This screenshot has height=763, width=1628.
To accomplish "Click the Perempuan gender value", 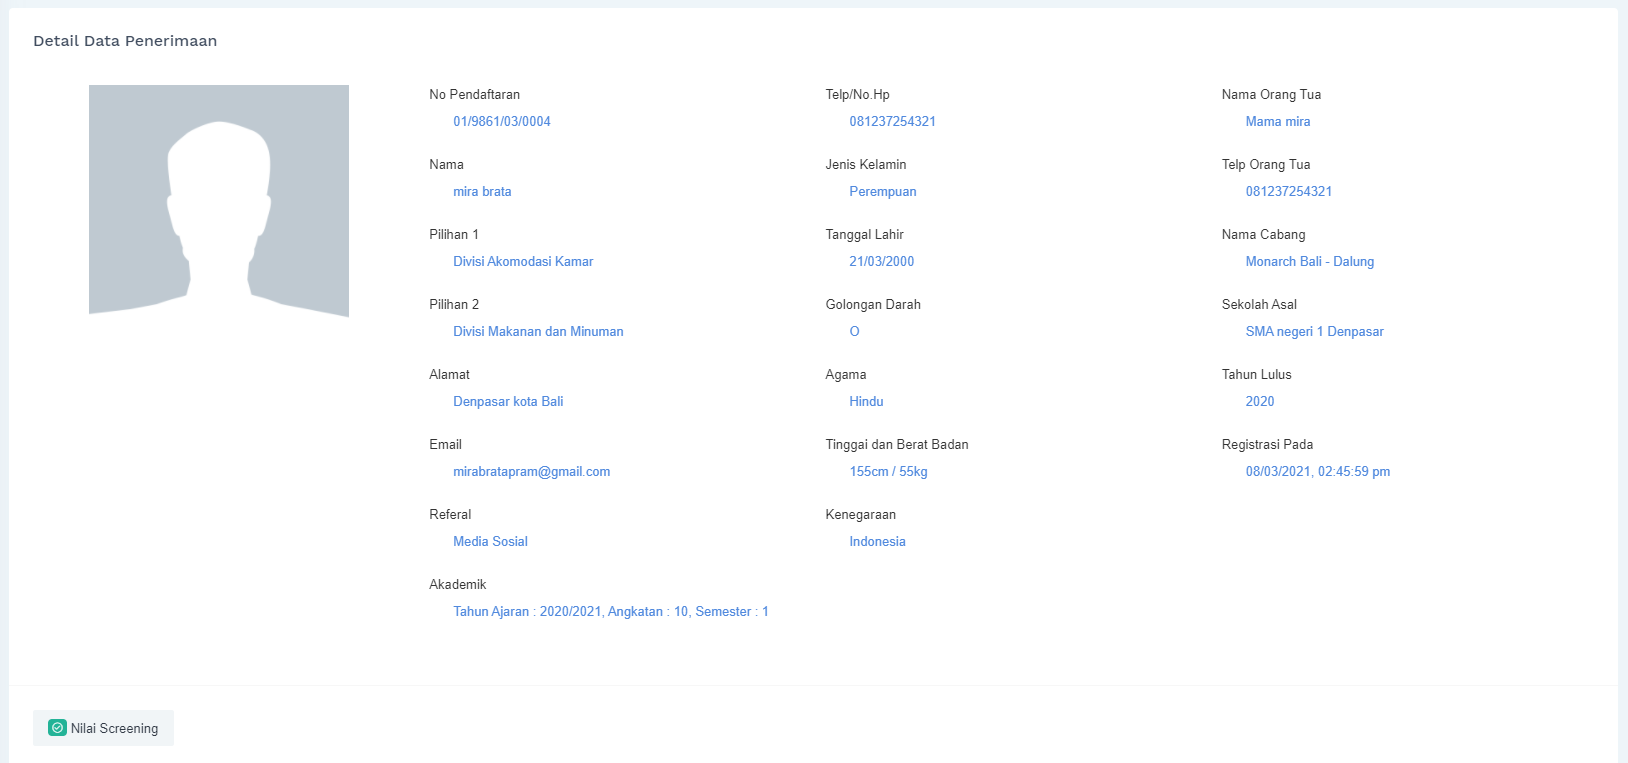I will pyautogui.click(x=882, y=191).
